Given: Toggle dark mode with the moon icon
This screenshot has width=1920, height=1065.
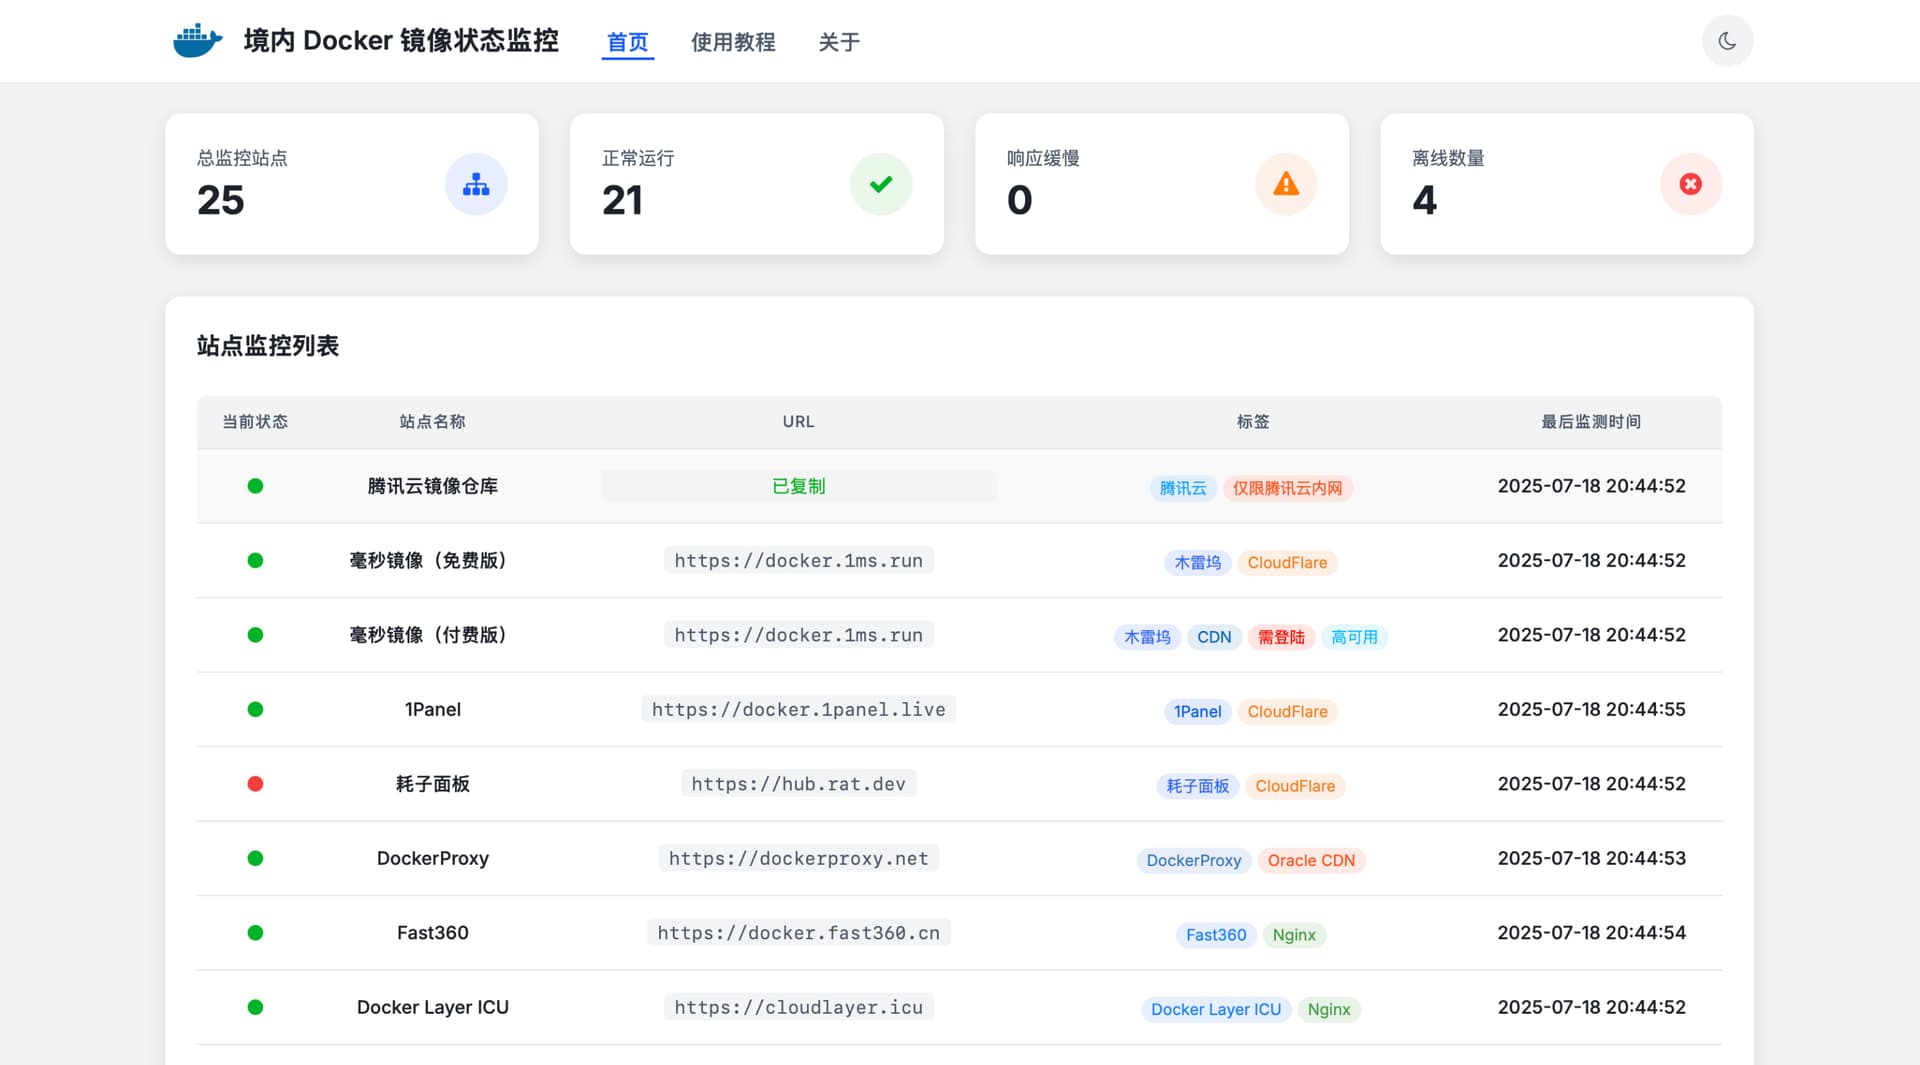Looking at the screenshot, I should [1727, 41].
